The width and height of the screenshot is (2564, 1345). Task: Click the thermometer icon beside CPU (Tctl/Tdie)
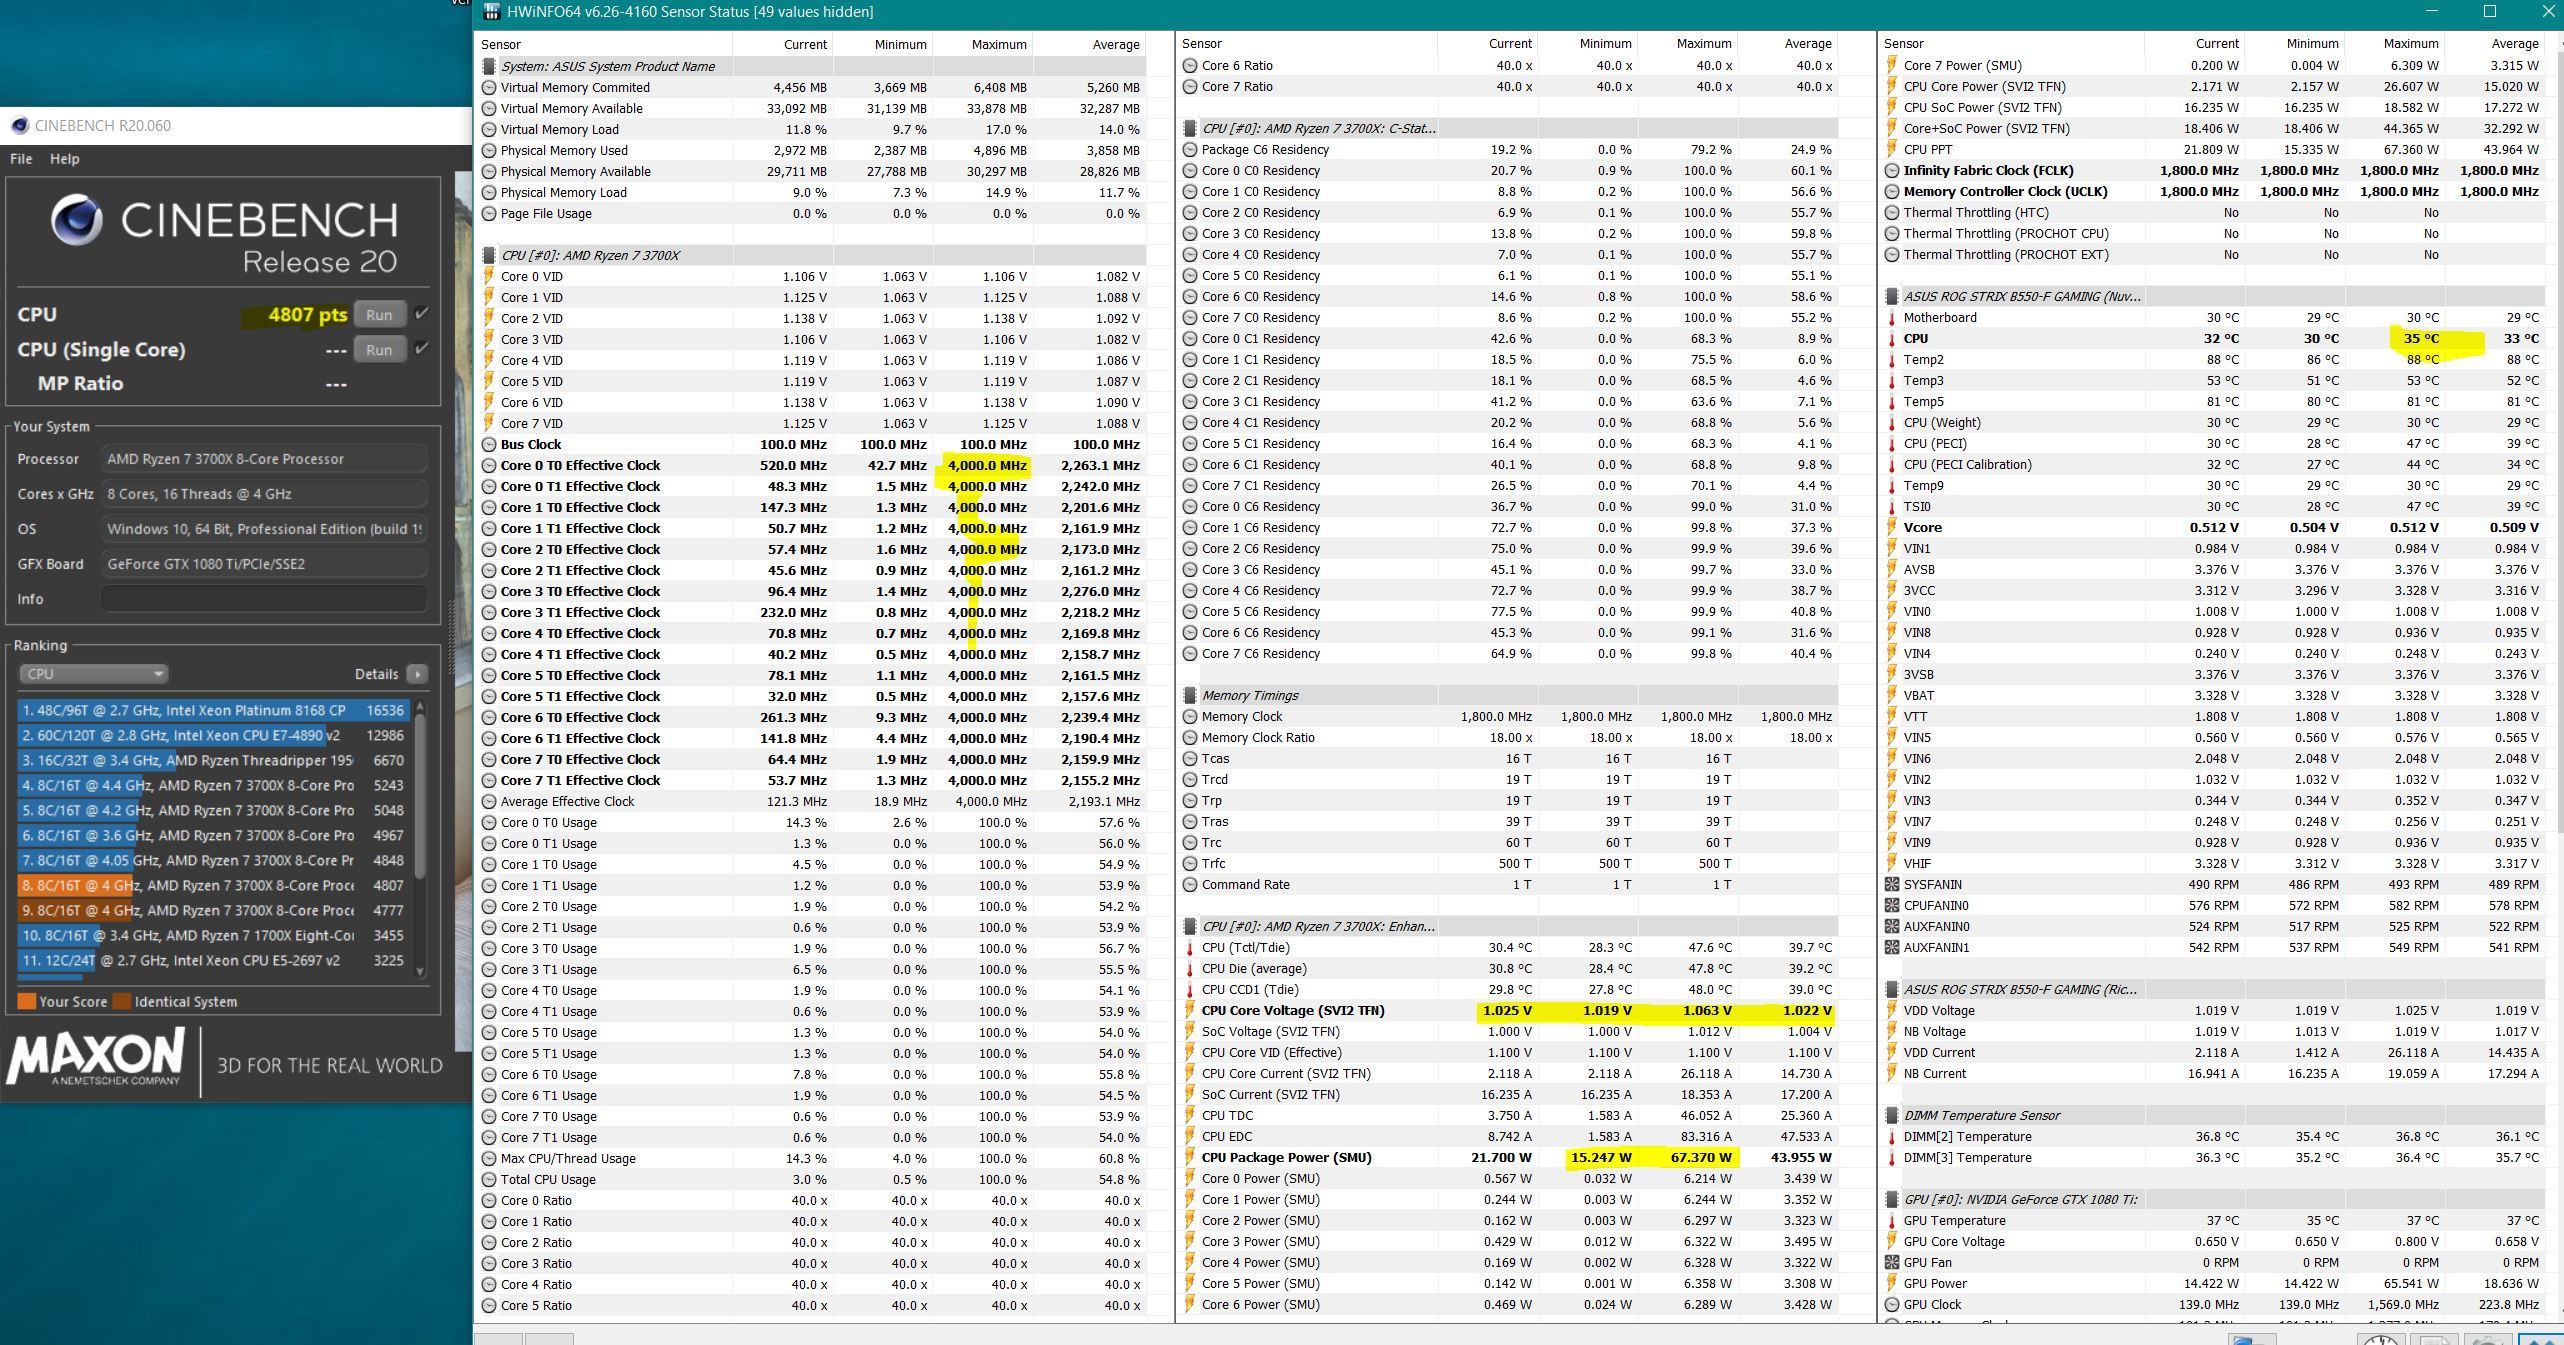(1190, 947)
